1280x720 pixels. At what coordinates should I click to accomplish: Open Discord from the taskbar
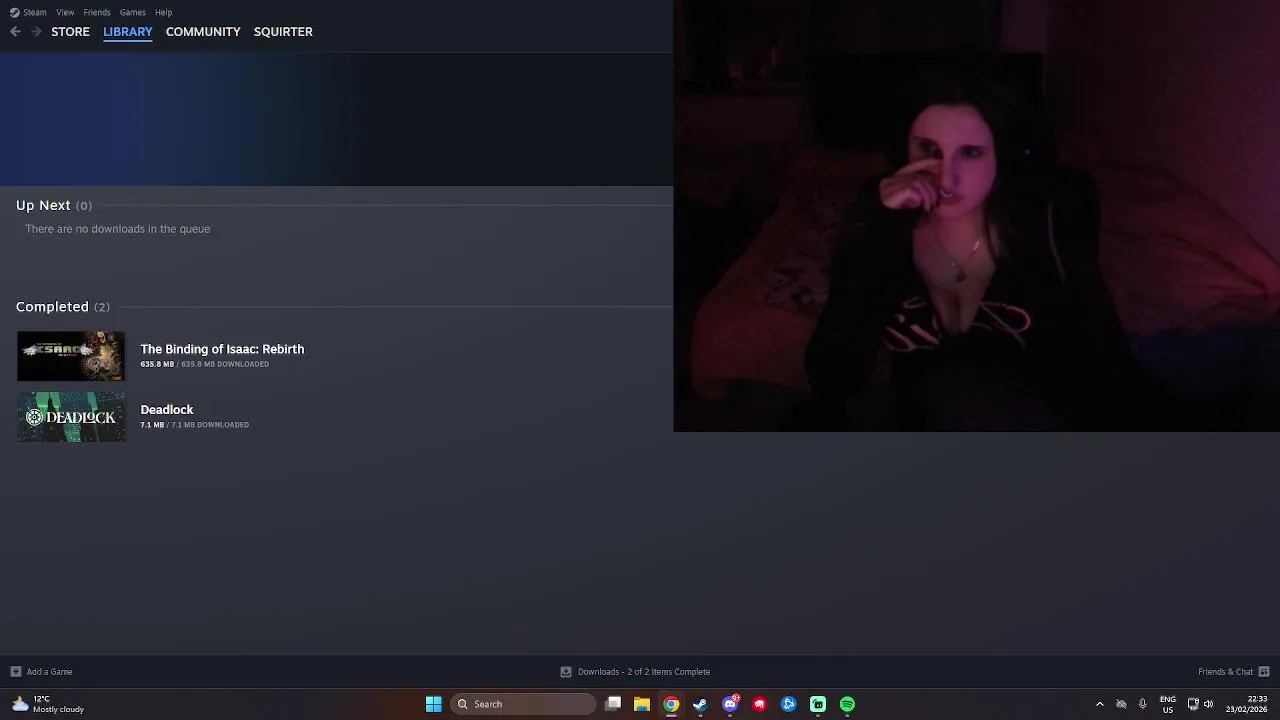click(730, 704)
